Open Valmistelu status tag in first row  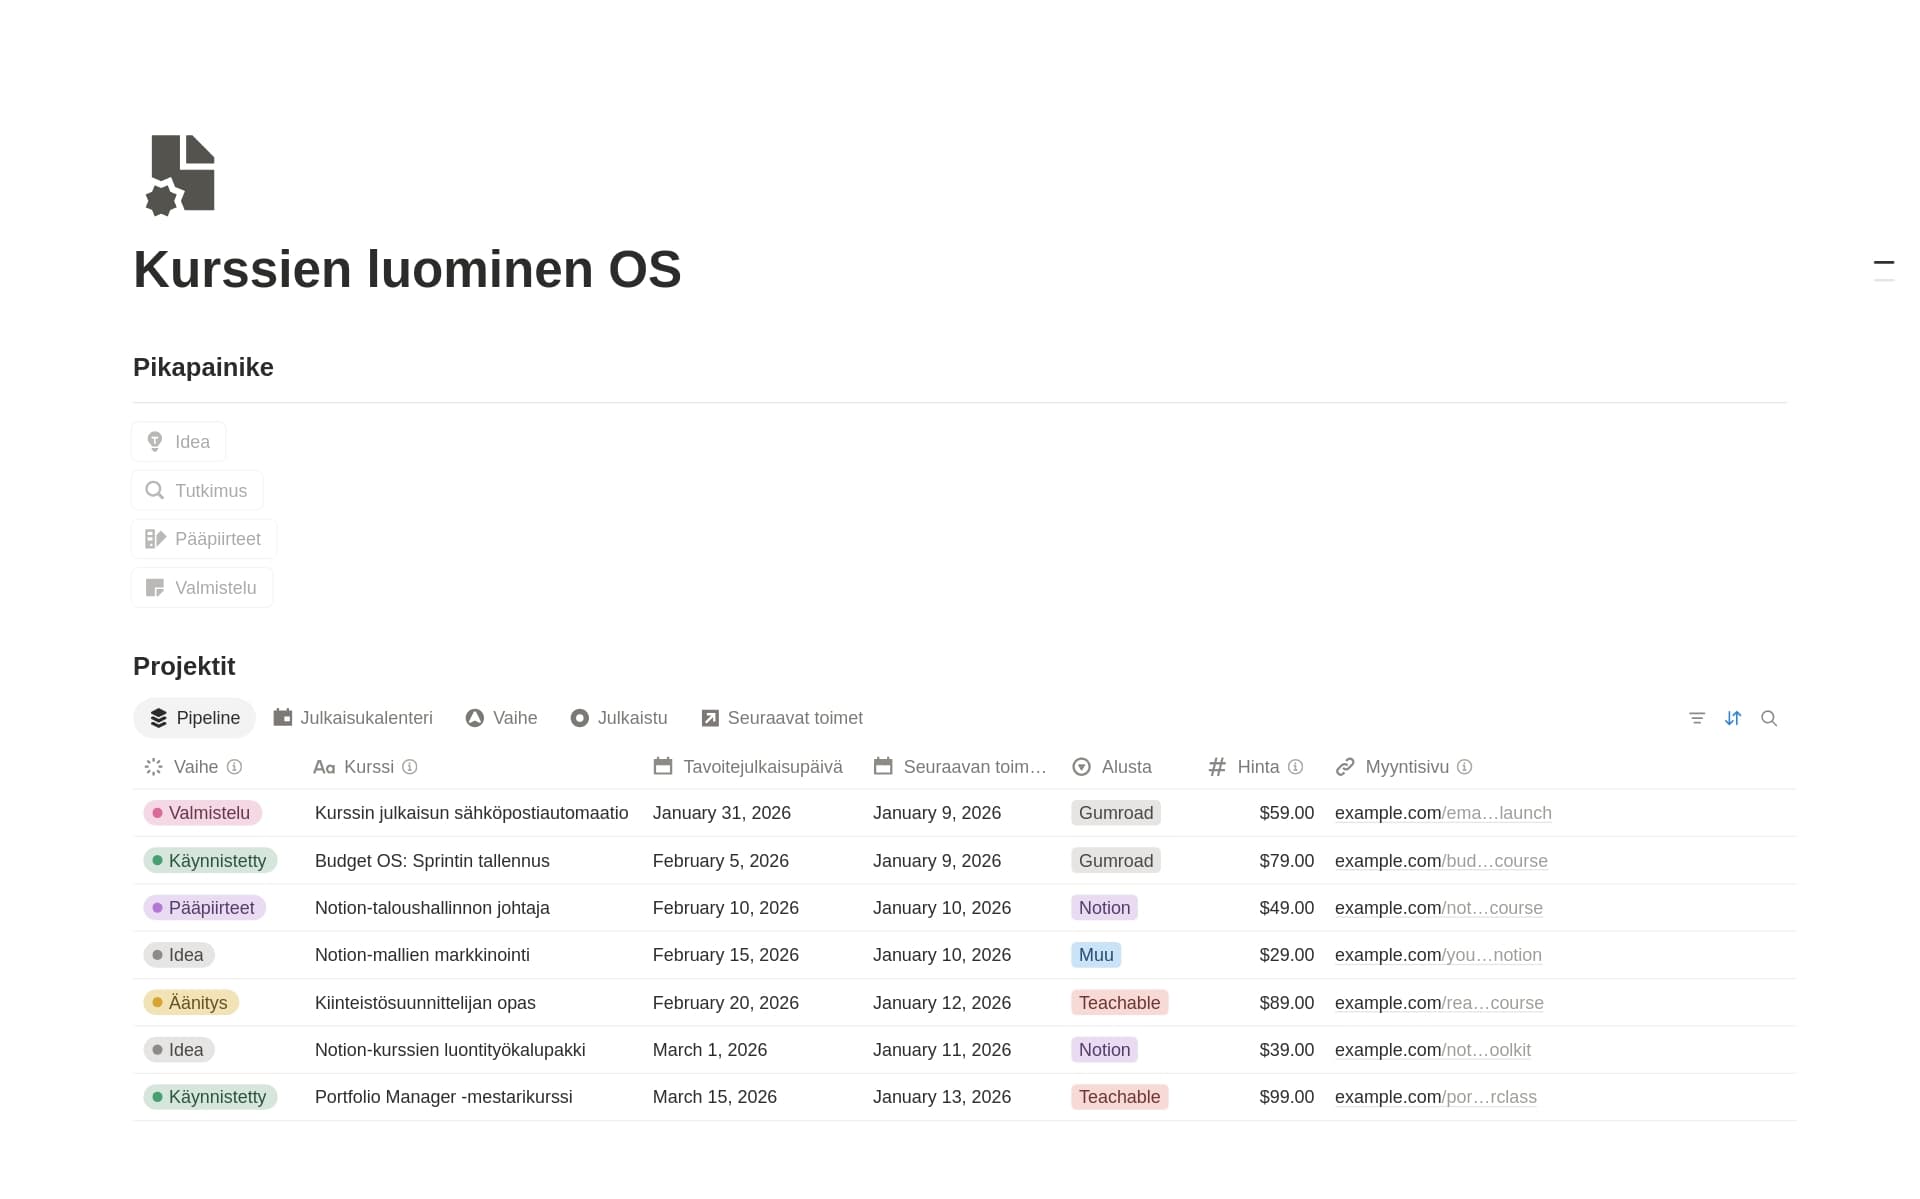(x=203, y=813)
